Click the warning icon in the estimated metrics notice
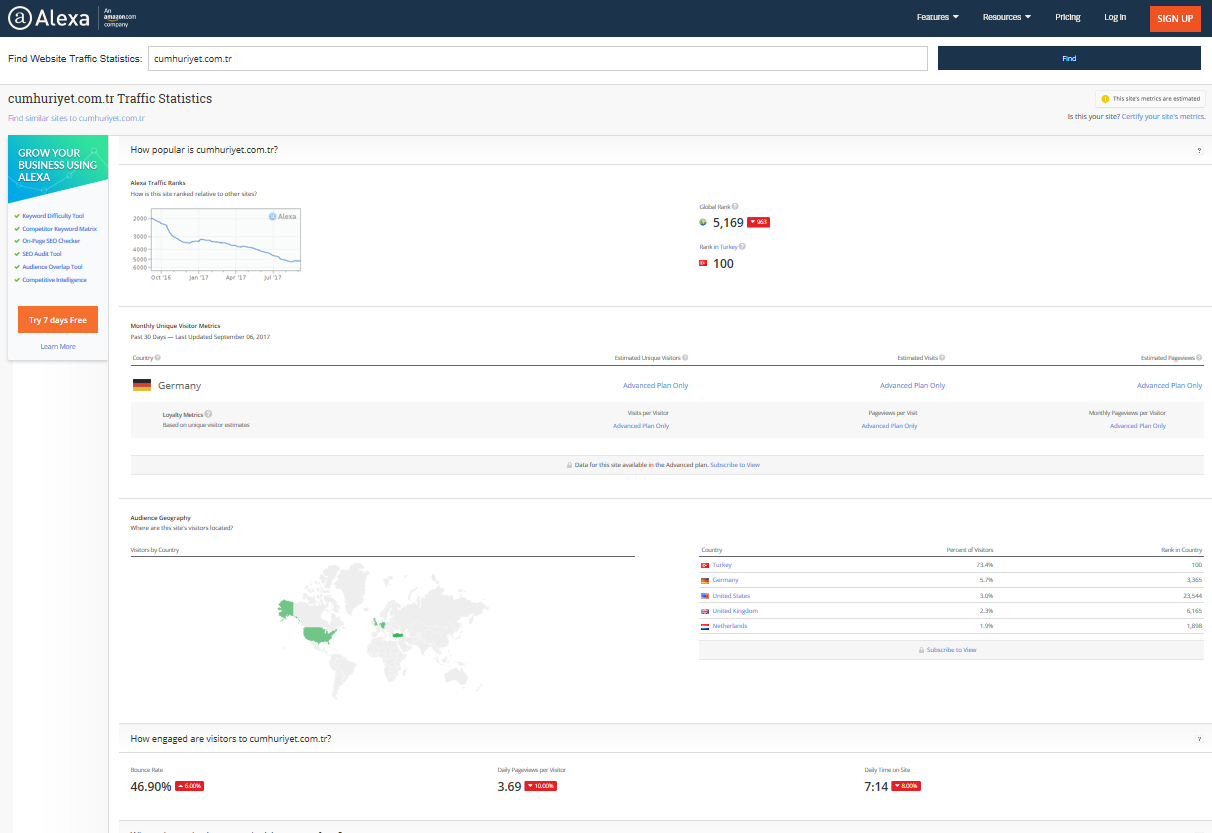This screenshot has height=833, width=1212. pyautogui.click(x=1105, y=99)
